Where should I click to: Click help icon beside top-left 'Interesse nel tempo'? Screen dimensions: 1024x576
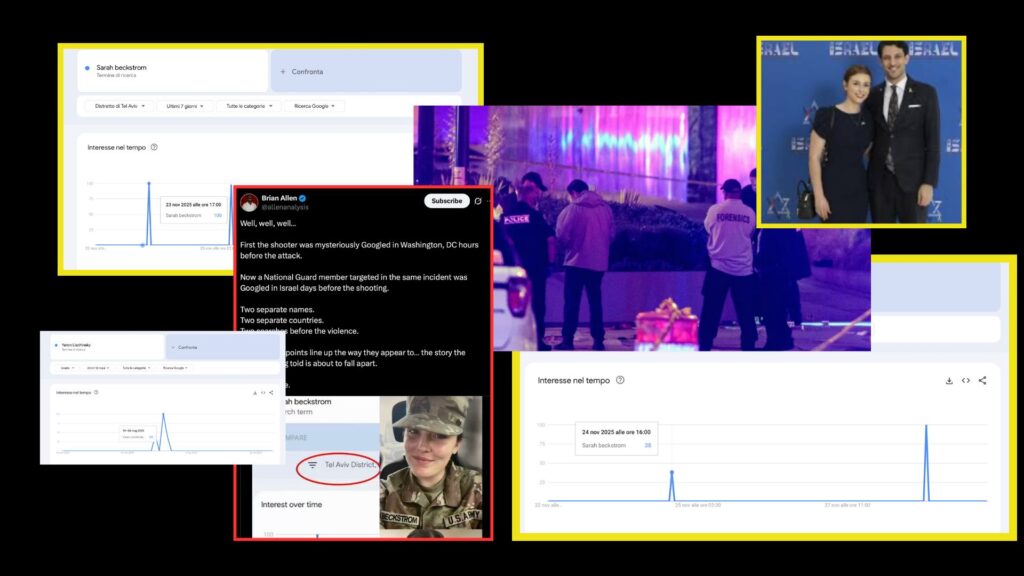tap(154, 147)
